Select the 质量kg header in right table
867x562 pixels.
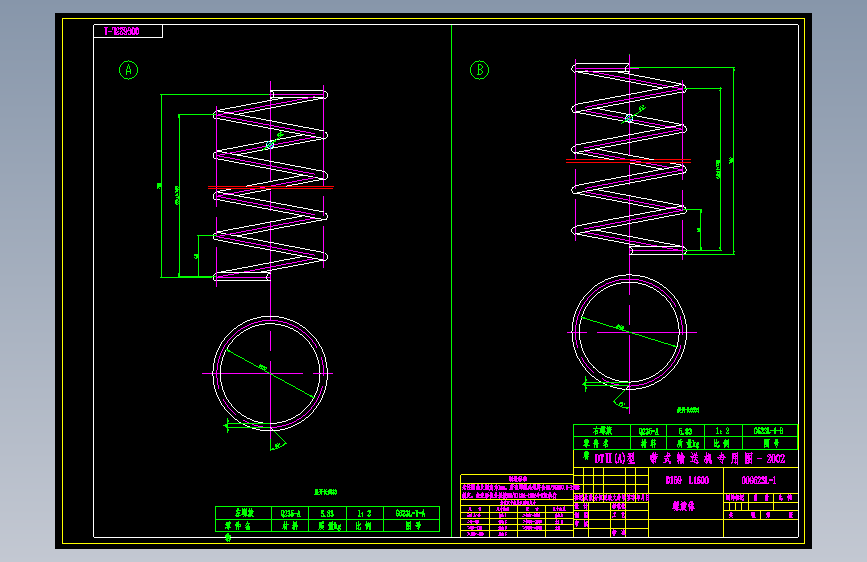tap(685, 443)
